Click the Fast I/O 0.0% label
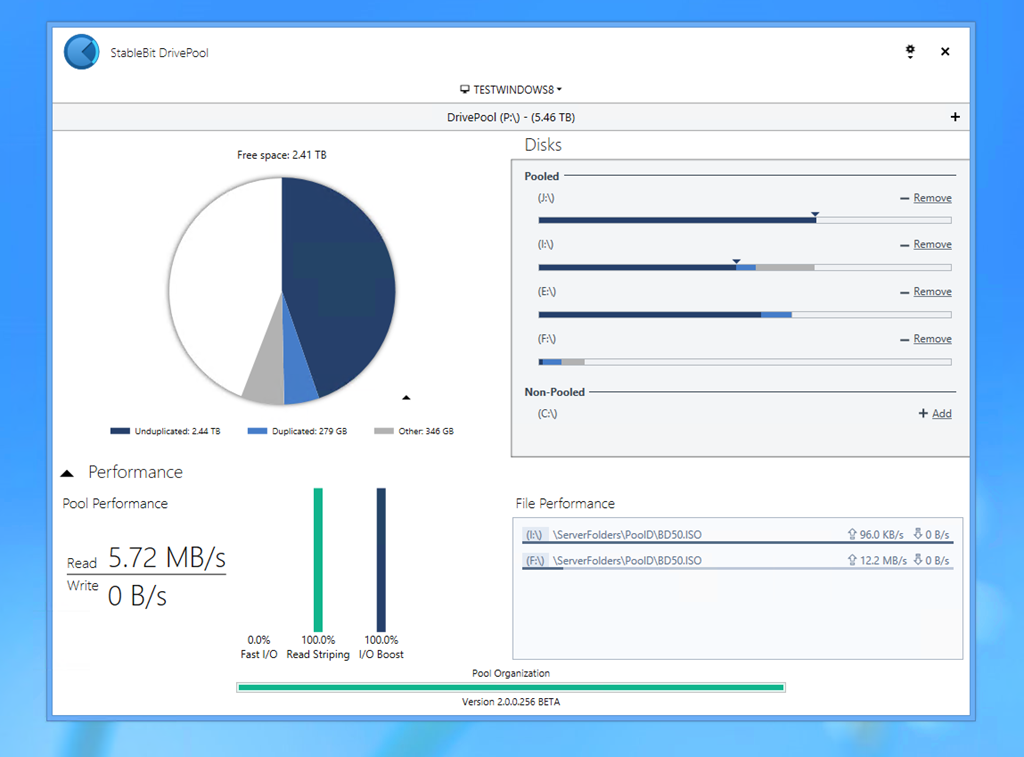 [x=259, y=640]
